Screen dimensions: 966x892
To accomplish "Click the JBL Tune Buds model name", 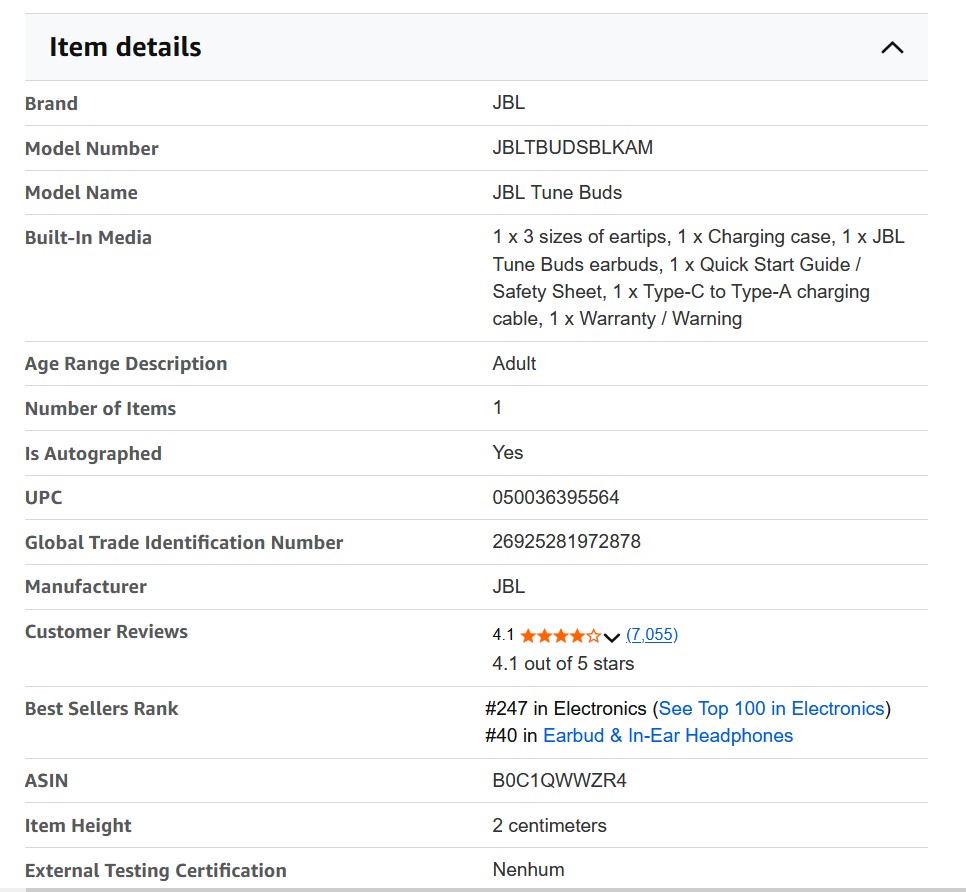I will [557, 193].
